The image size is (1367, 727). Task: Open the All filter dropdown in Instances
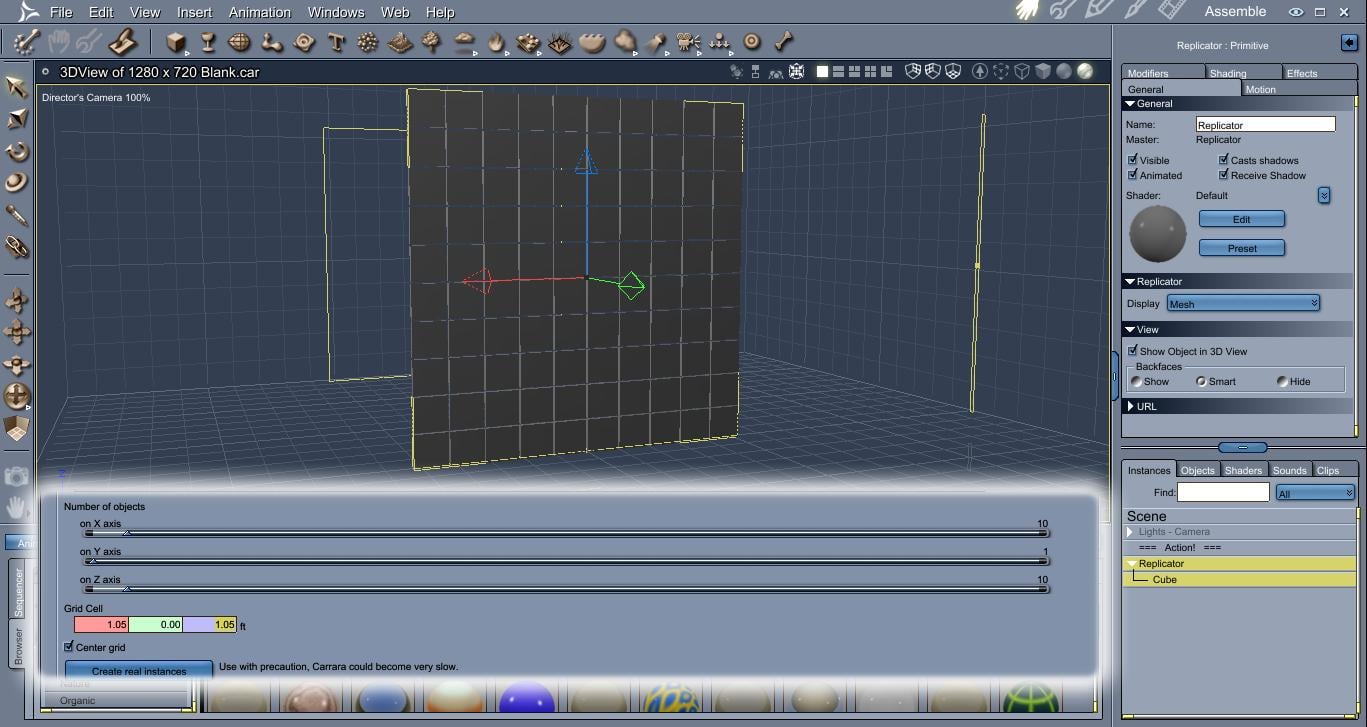[x=1315, y=493]
